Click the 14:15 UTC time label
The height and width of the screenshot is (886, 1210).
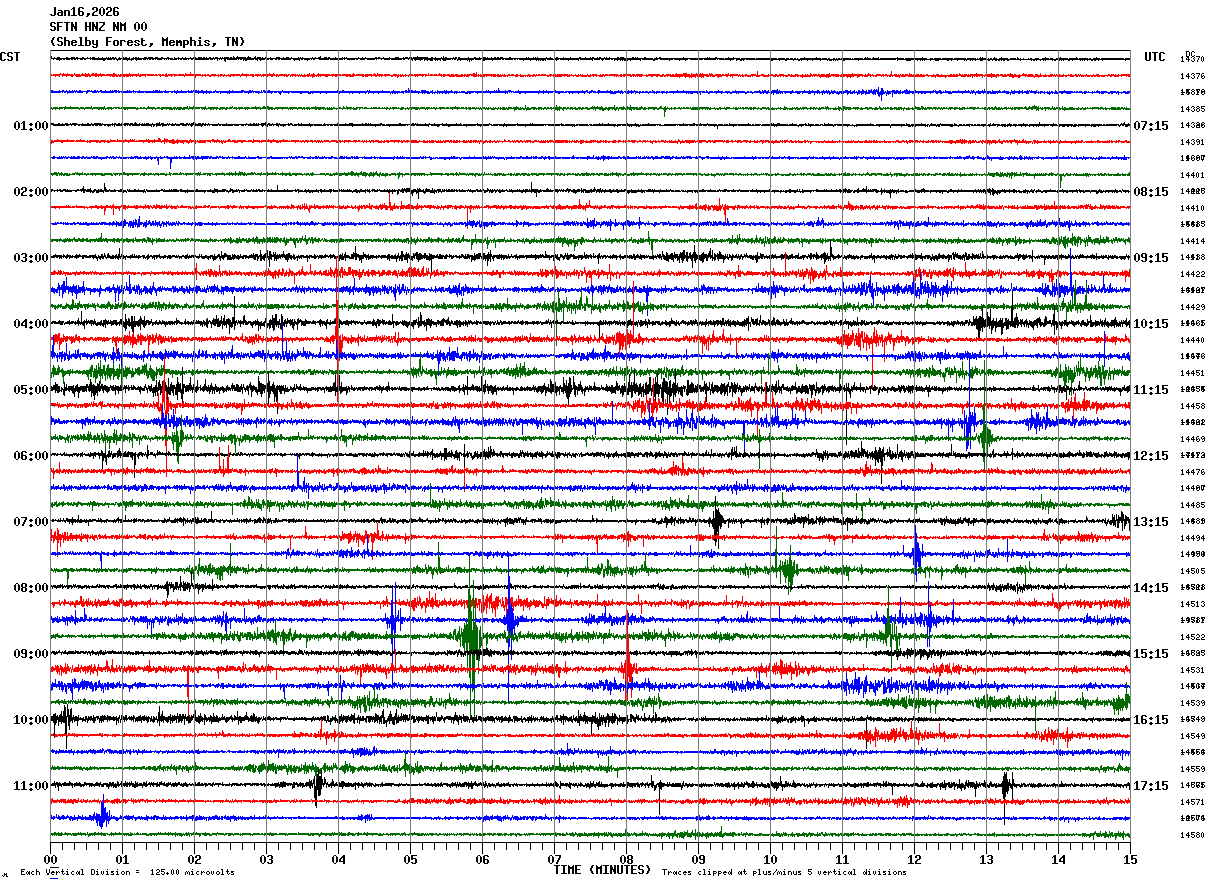[x=1151, y=588]
